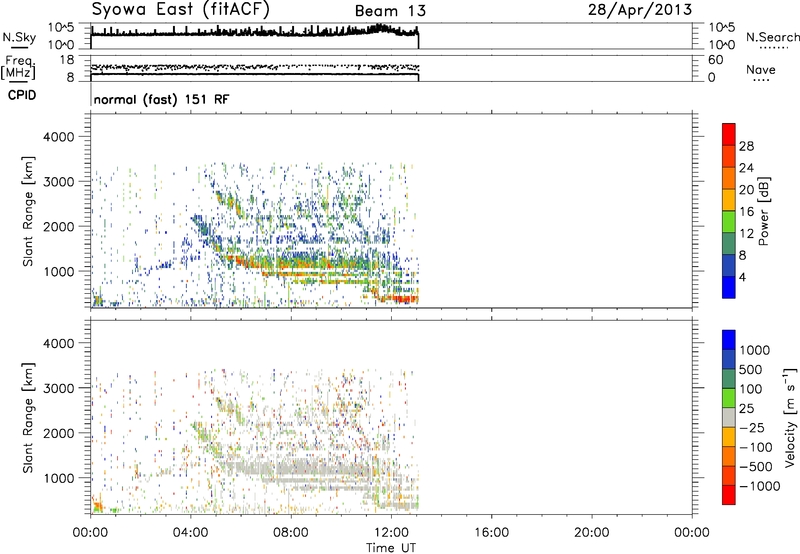Pick the red bottom segment of velocity color bar
Image resolution: width=800 pixels, height=554 pixels.
click(729, 495)
